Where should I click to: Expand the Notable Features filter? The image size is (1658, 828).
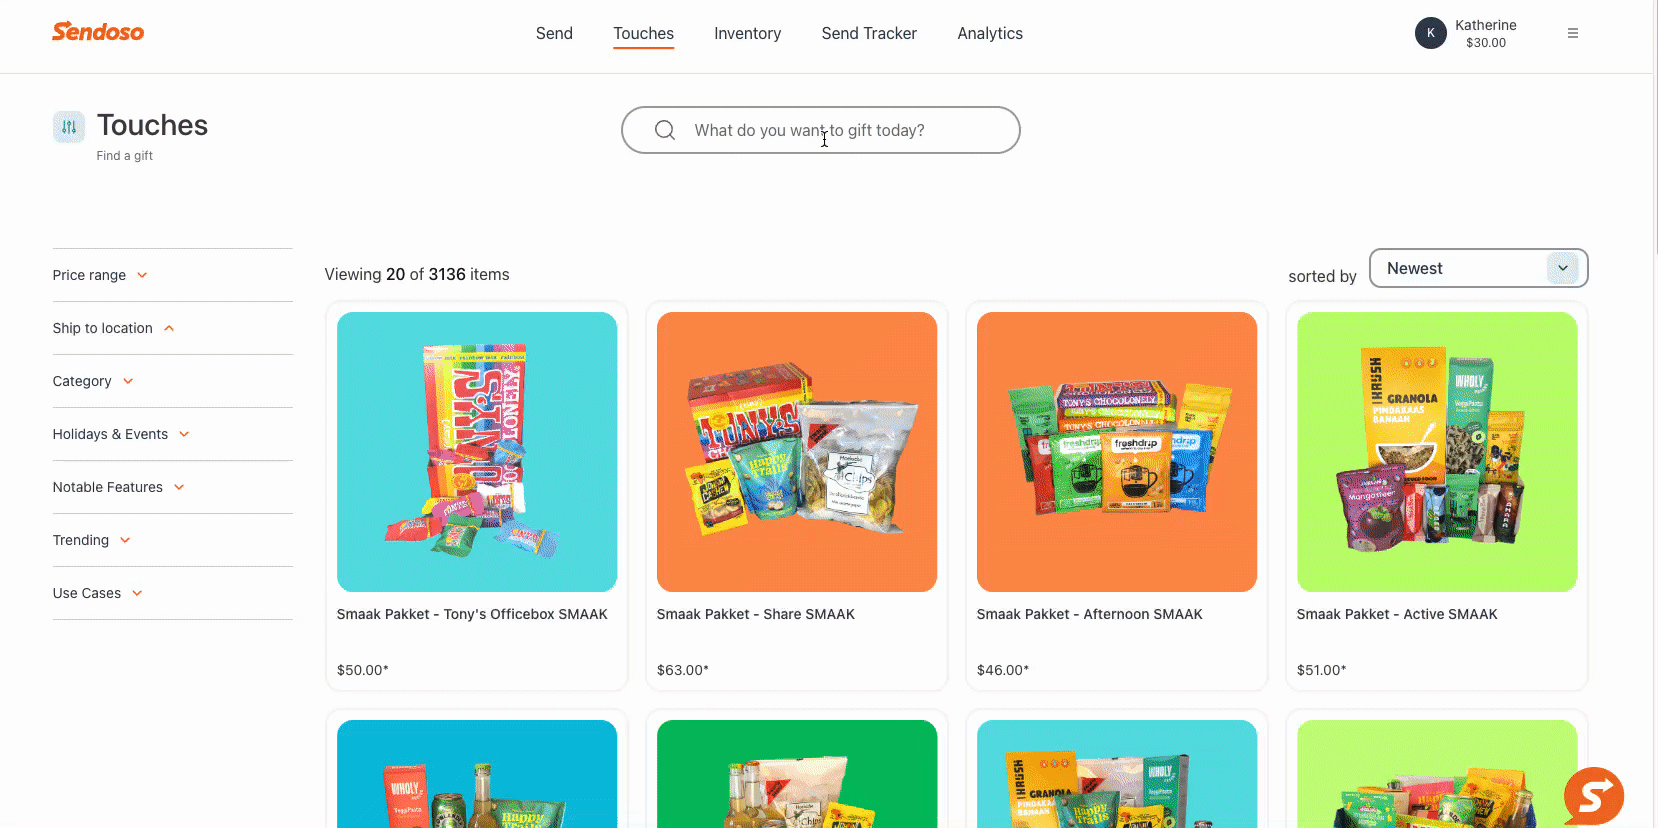(x=119, y=487)
